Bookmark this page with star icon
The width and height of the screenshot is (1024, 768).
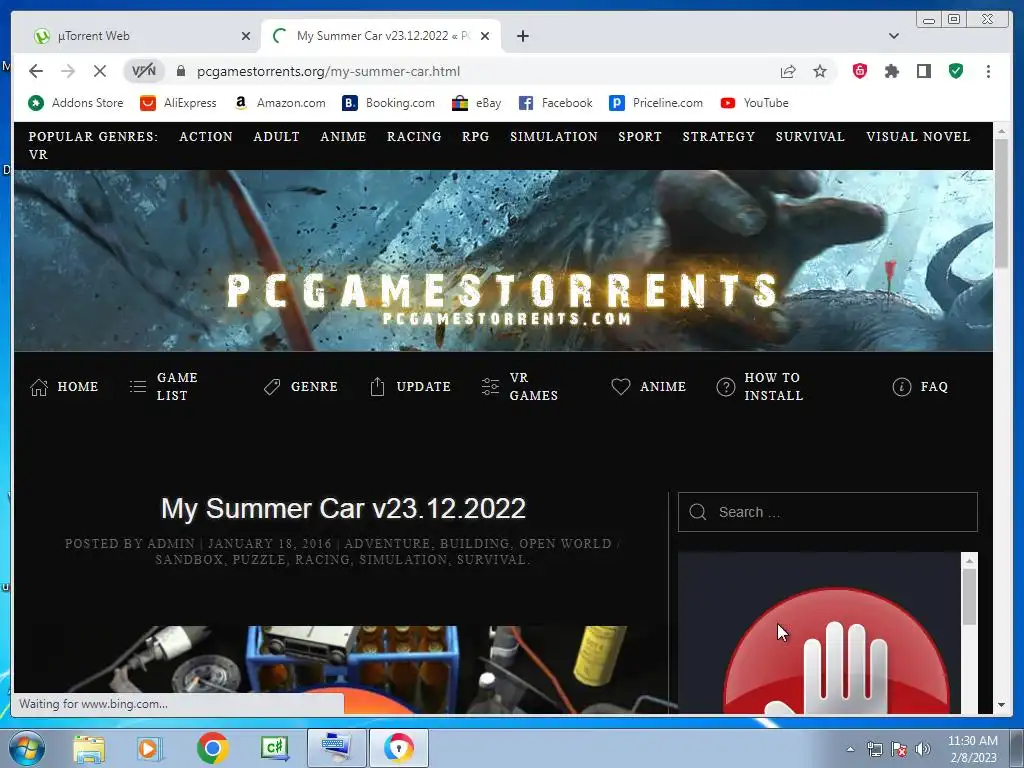(820, 71)
